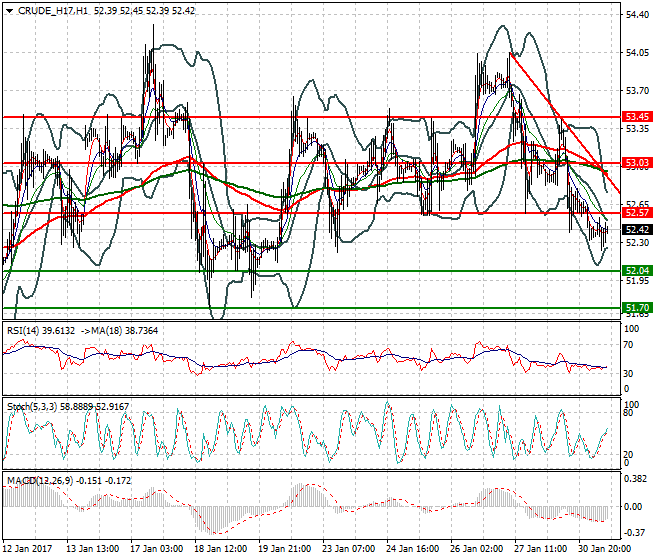Select the 53.45 red resistance price label
Image resolution: width=660 pixels, height=560 pixels.
(638, 117)
